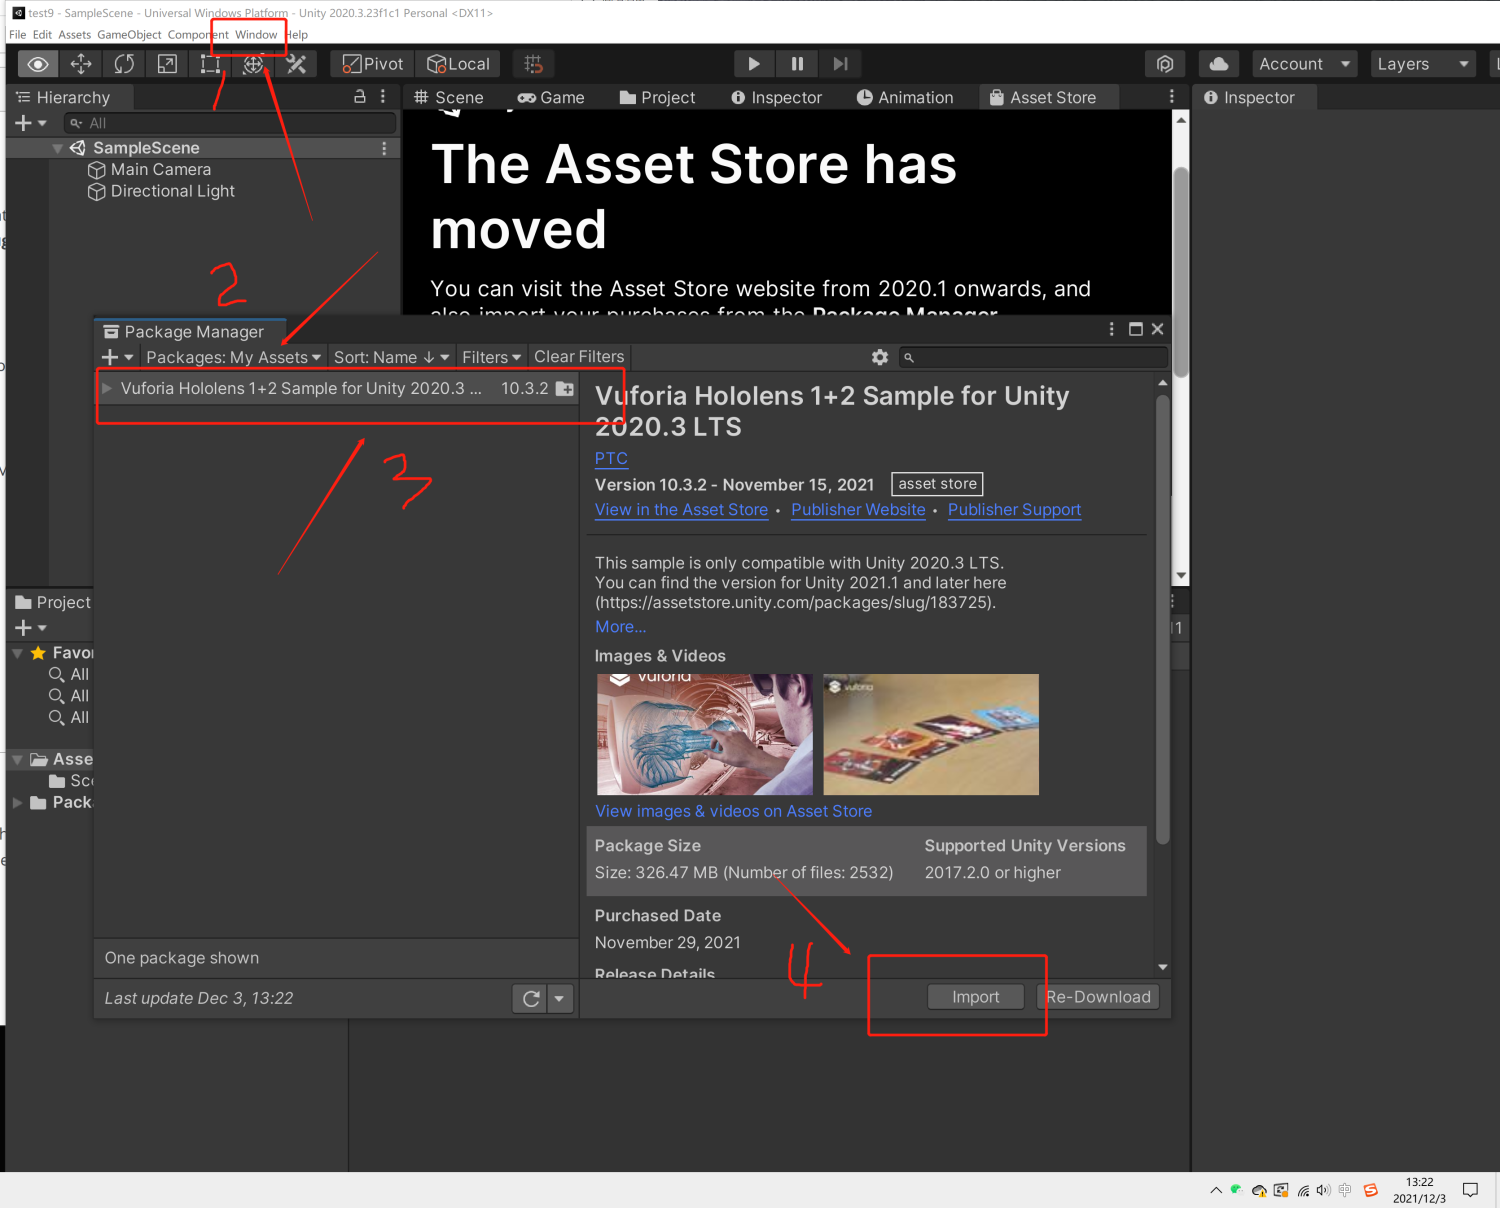Collapse the SampleScene tree

(x=57, y=148)
